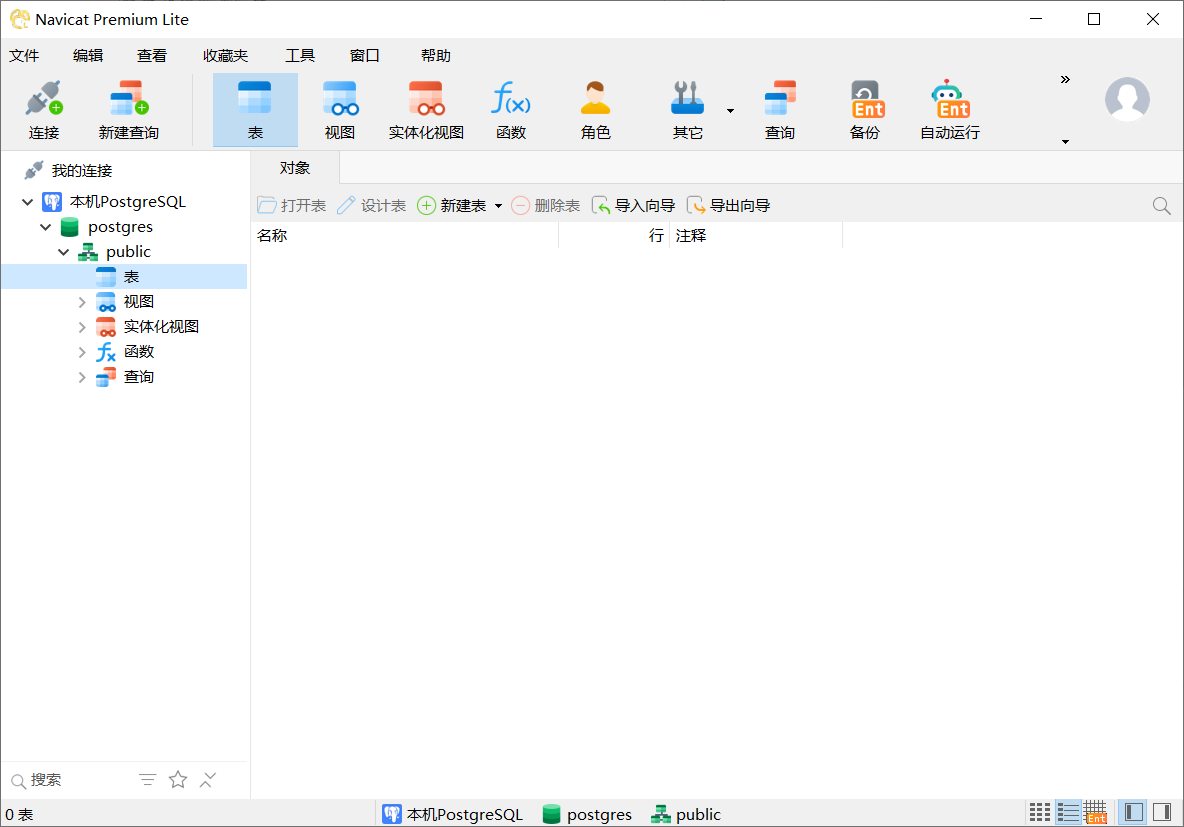
Task: Show more toolbar items via » chevron
Action: point(1065,79)
